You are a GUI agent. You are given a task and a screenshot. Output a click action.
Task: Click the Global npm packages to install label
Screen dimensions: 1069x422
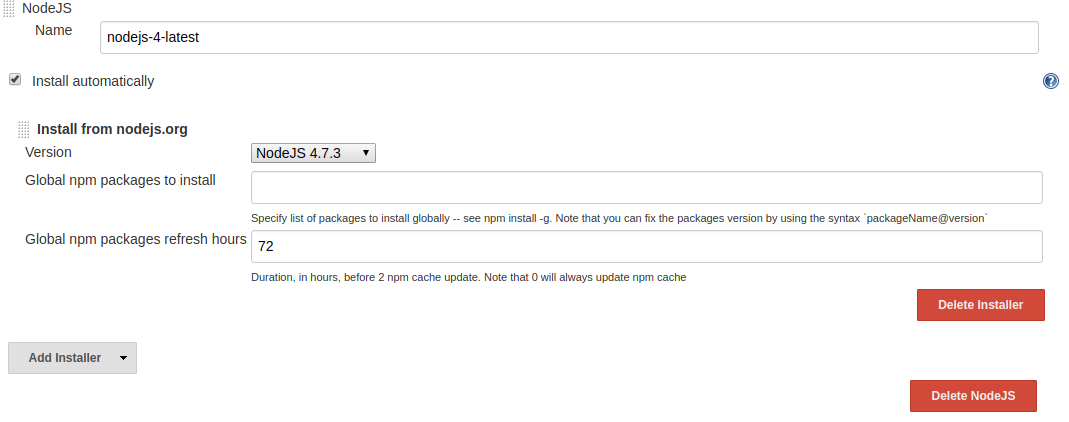(x=120, y=180)
